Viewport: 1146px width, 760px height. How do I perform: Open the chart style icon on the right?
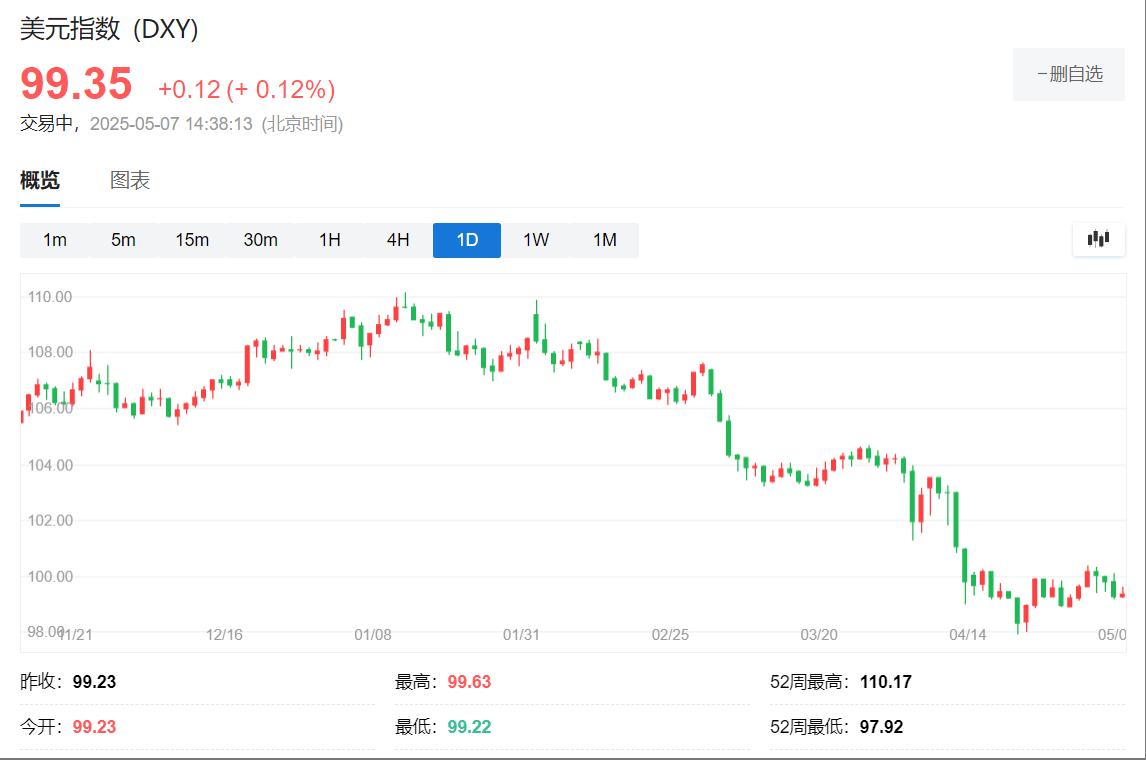(1098, 240)
